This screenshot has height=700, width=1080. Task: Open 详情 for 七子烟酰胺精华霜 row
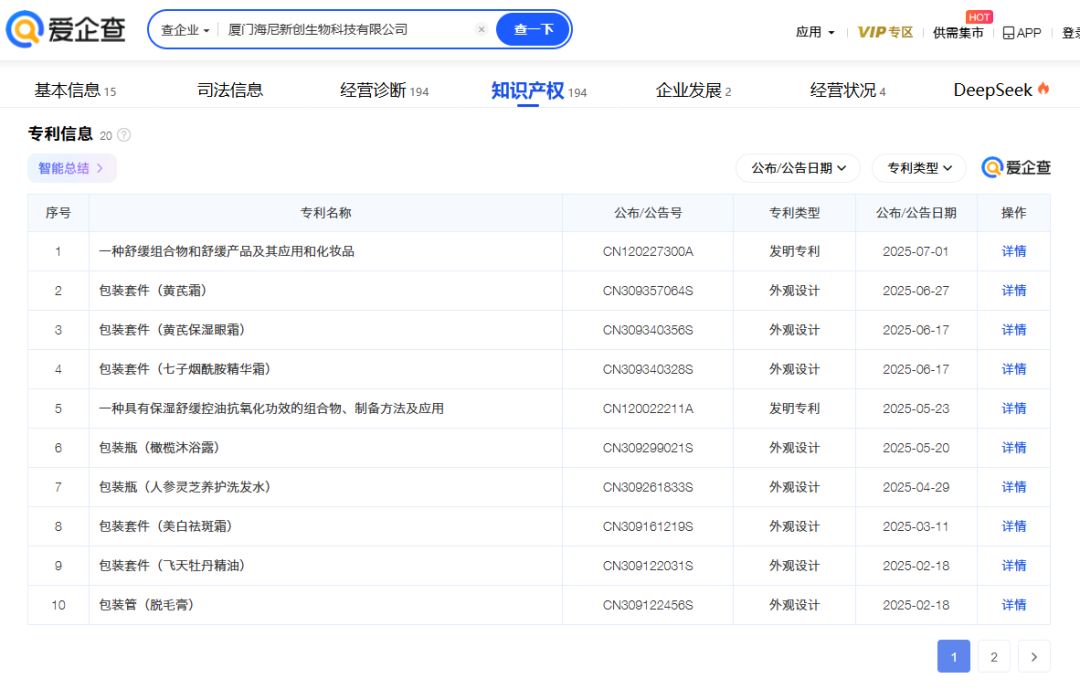1013,369
